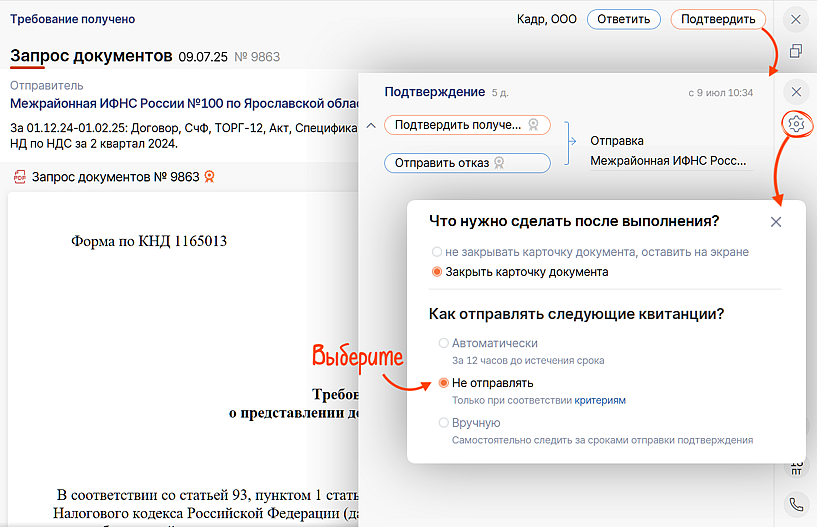Select 'не закрывать карточку документа' option
The height and width of the screenshot is (527, 817).
(437, 252)
